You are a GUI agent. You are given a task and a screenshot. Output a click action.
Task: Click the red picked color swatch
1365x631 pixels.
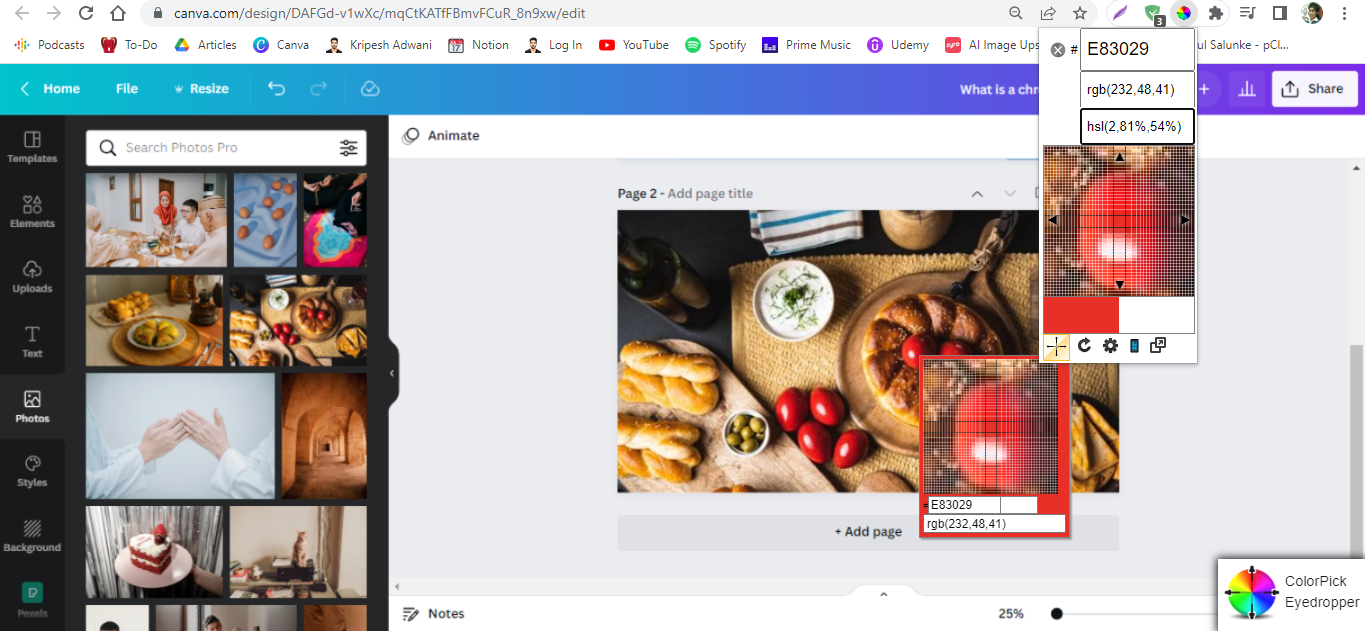(1081, 315)
